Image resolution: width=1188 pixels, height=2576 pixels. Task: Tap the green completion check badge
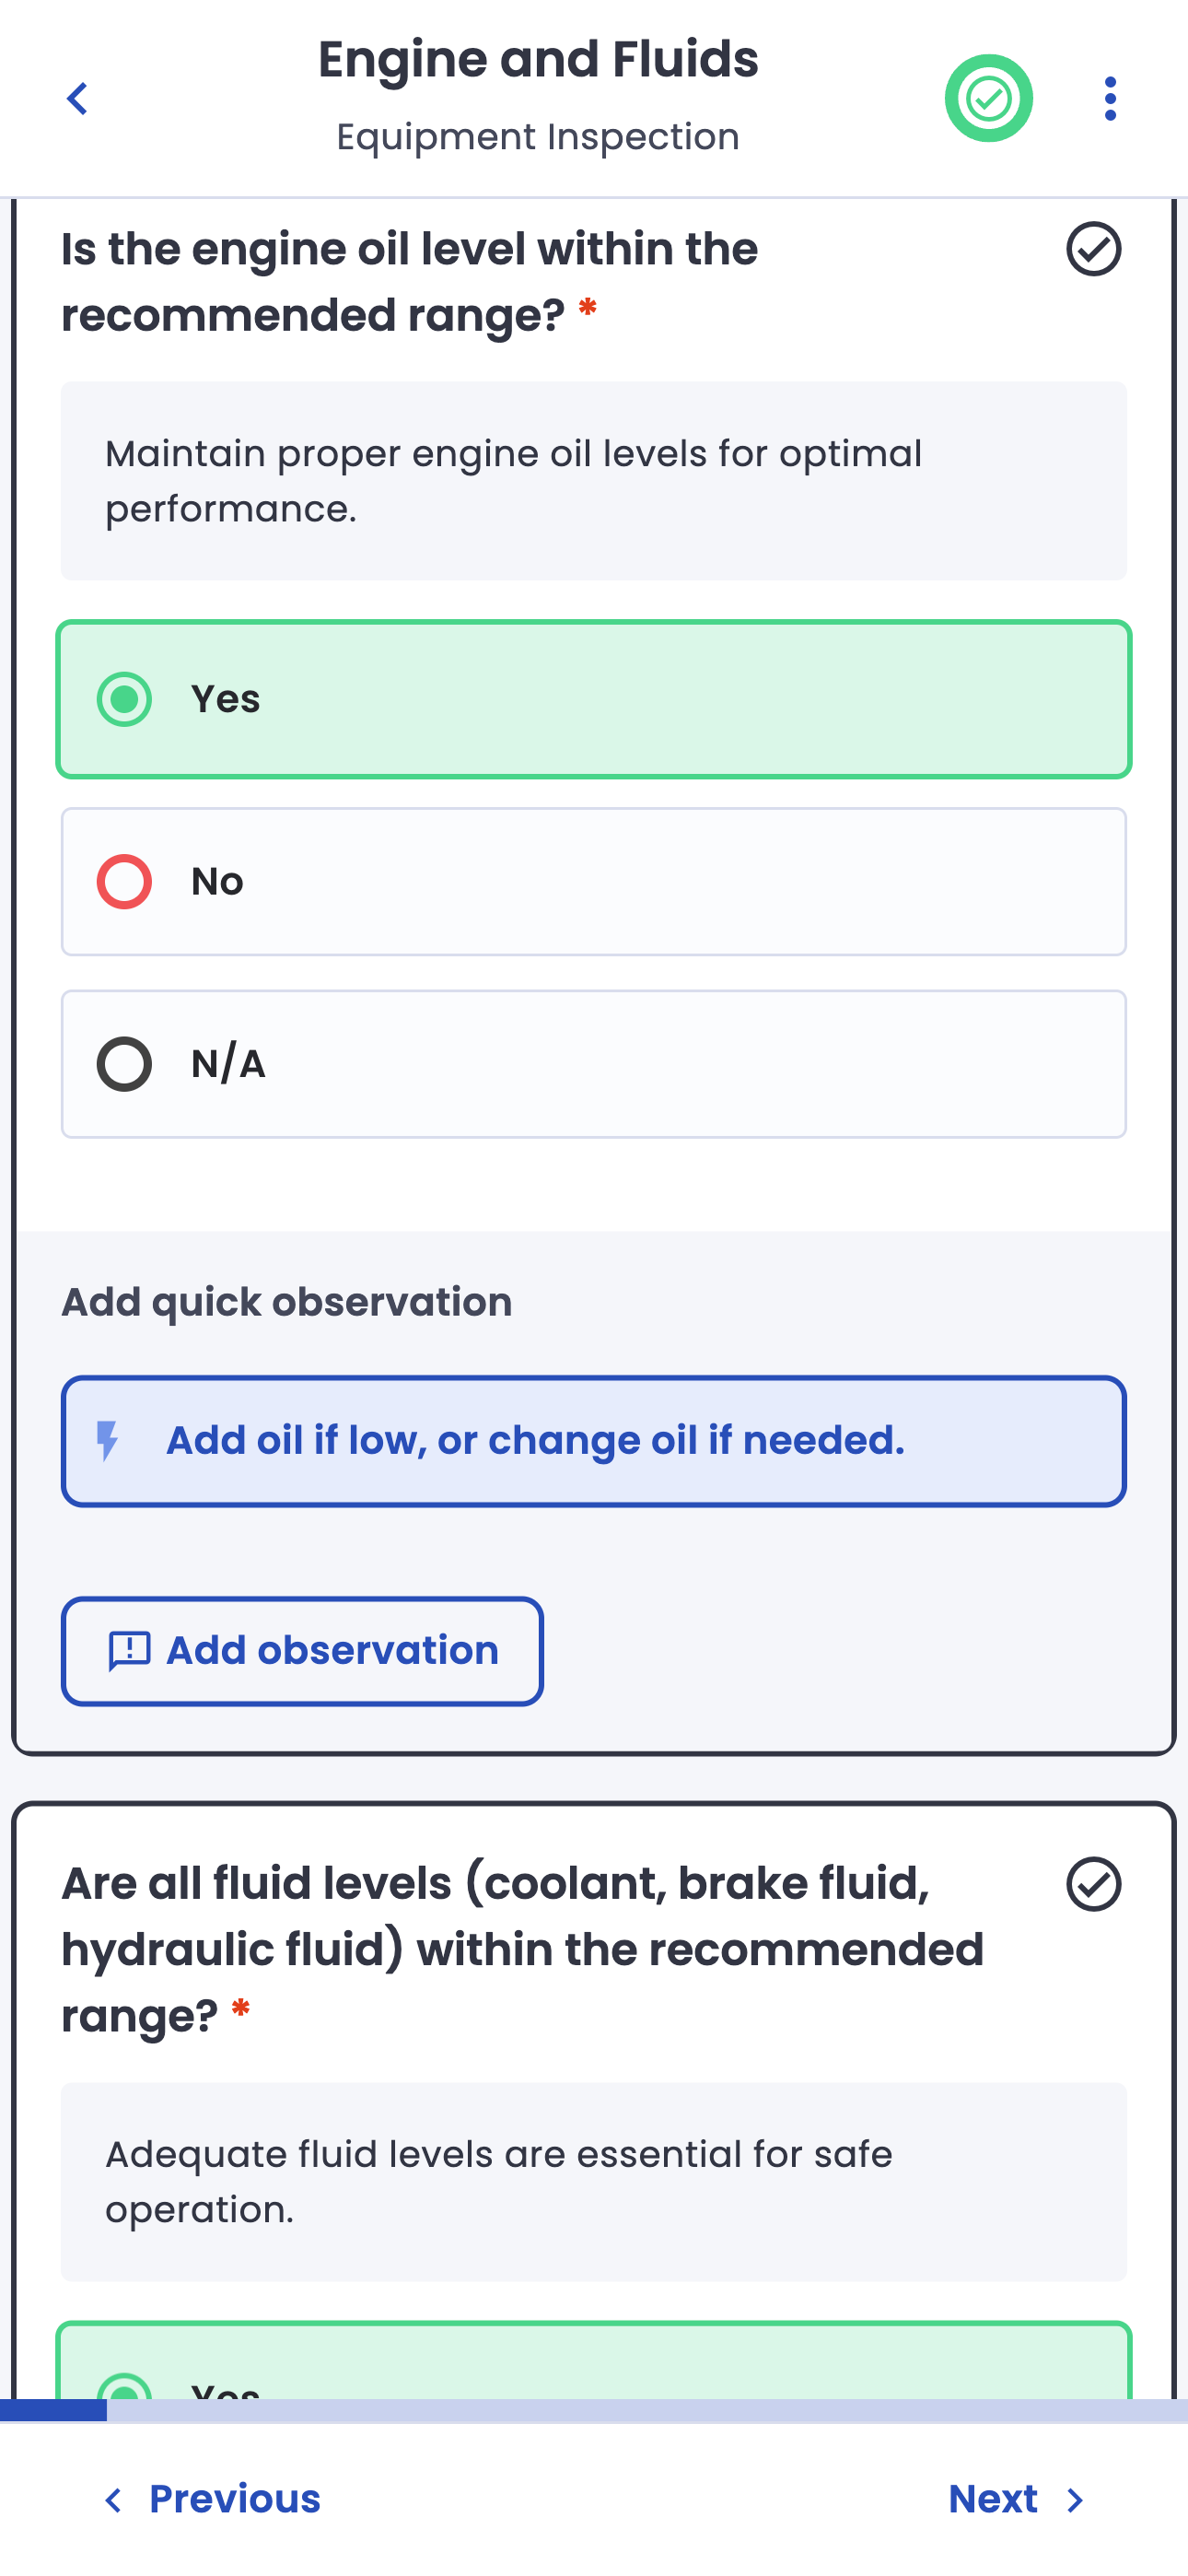point(988,99)
